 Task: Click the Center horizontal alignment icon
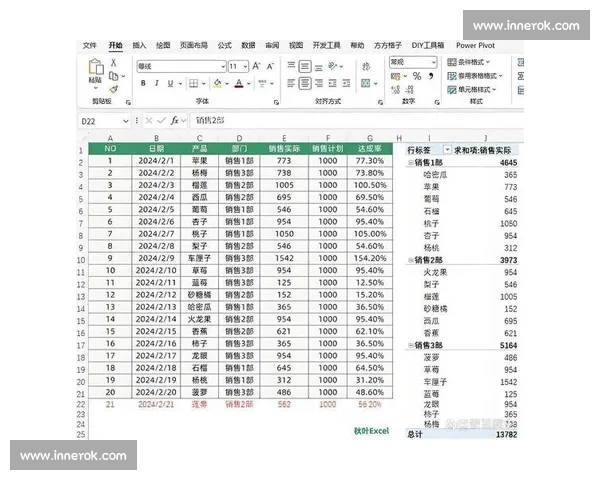pos(305,83)
